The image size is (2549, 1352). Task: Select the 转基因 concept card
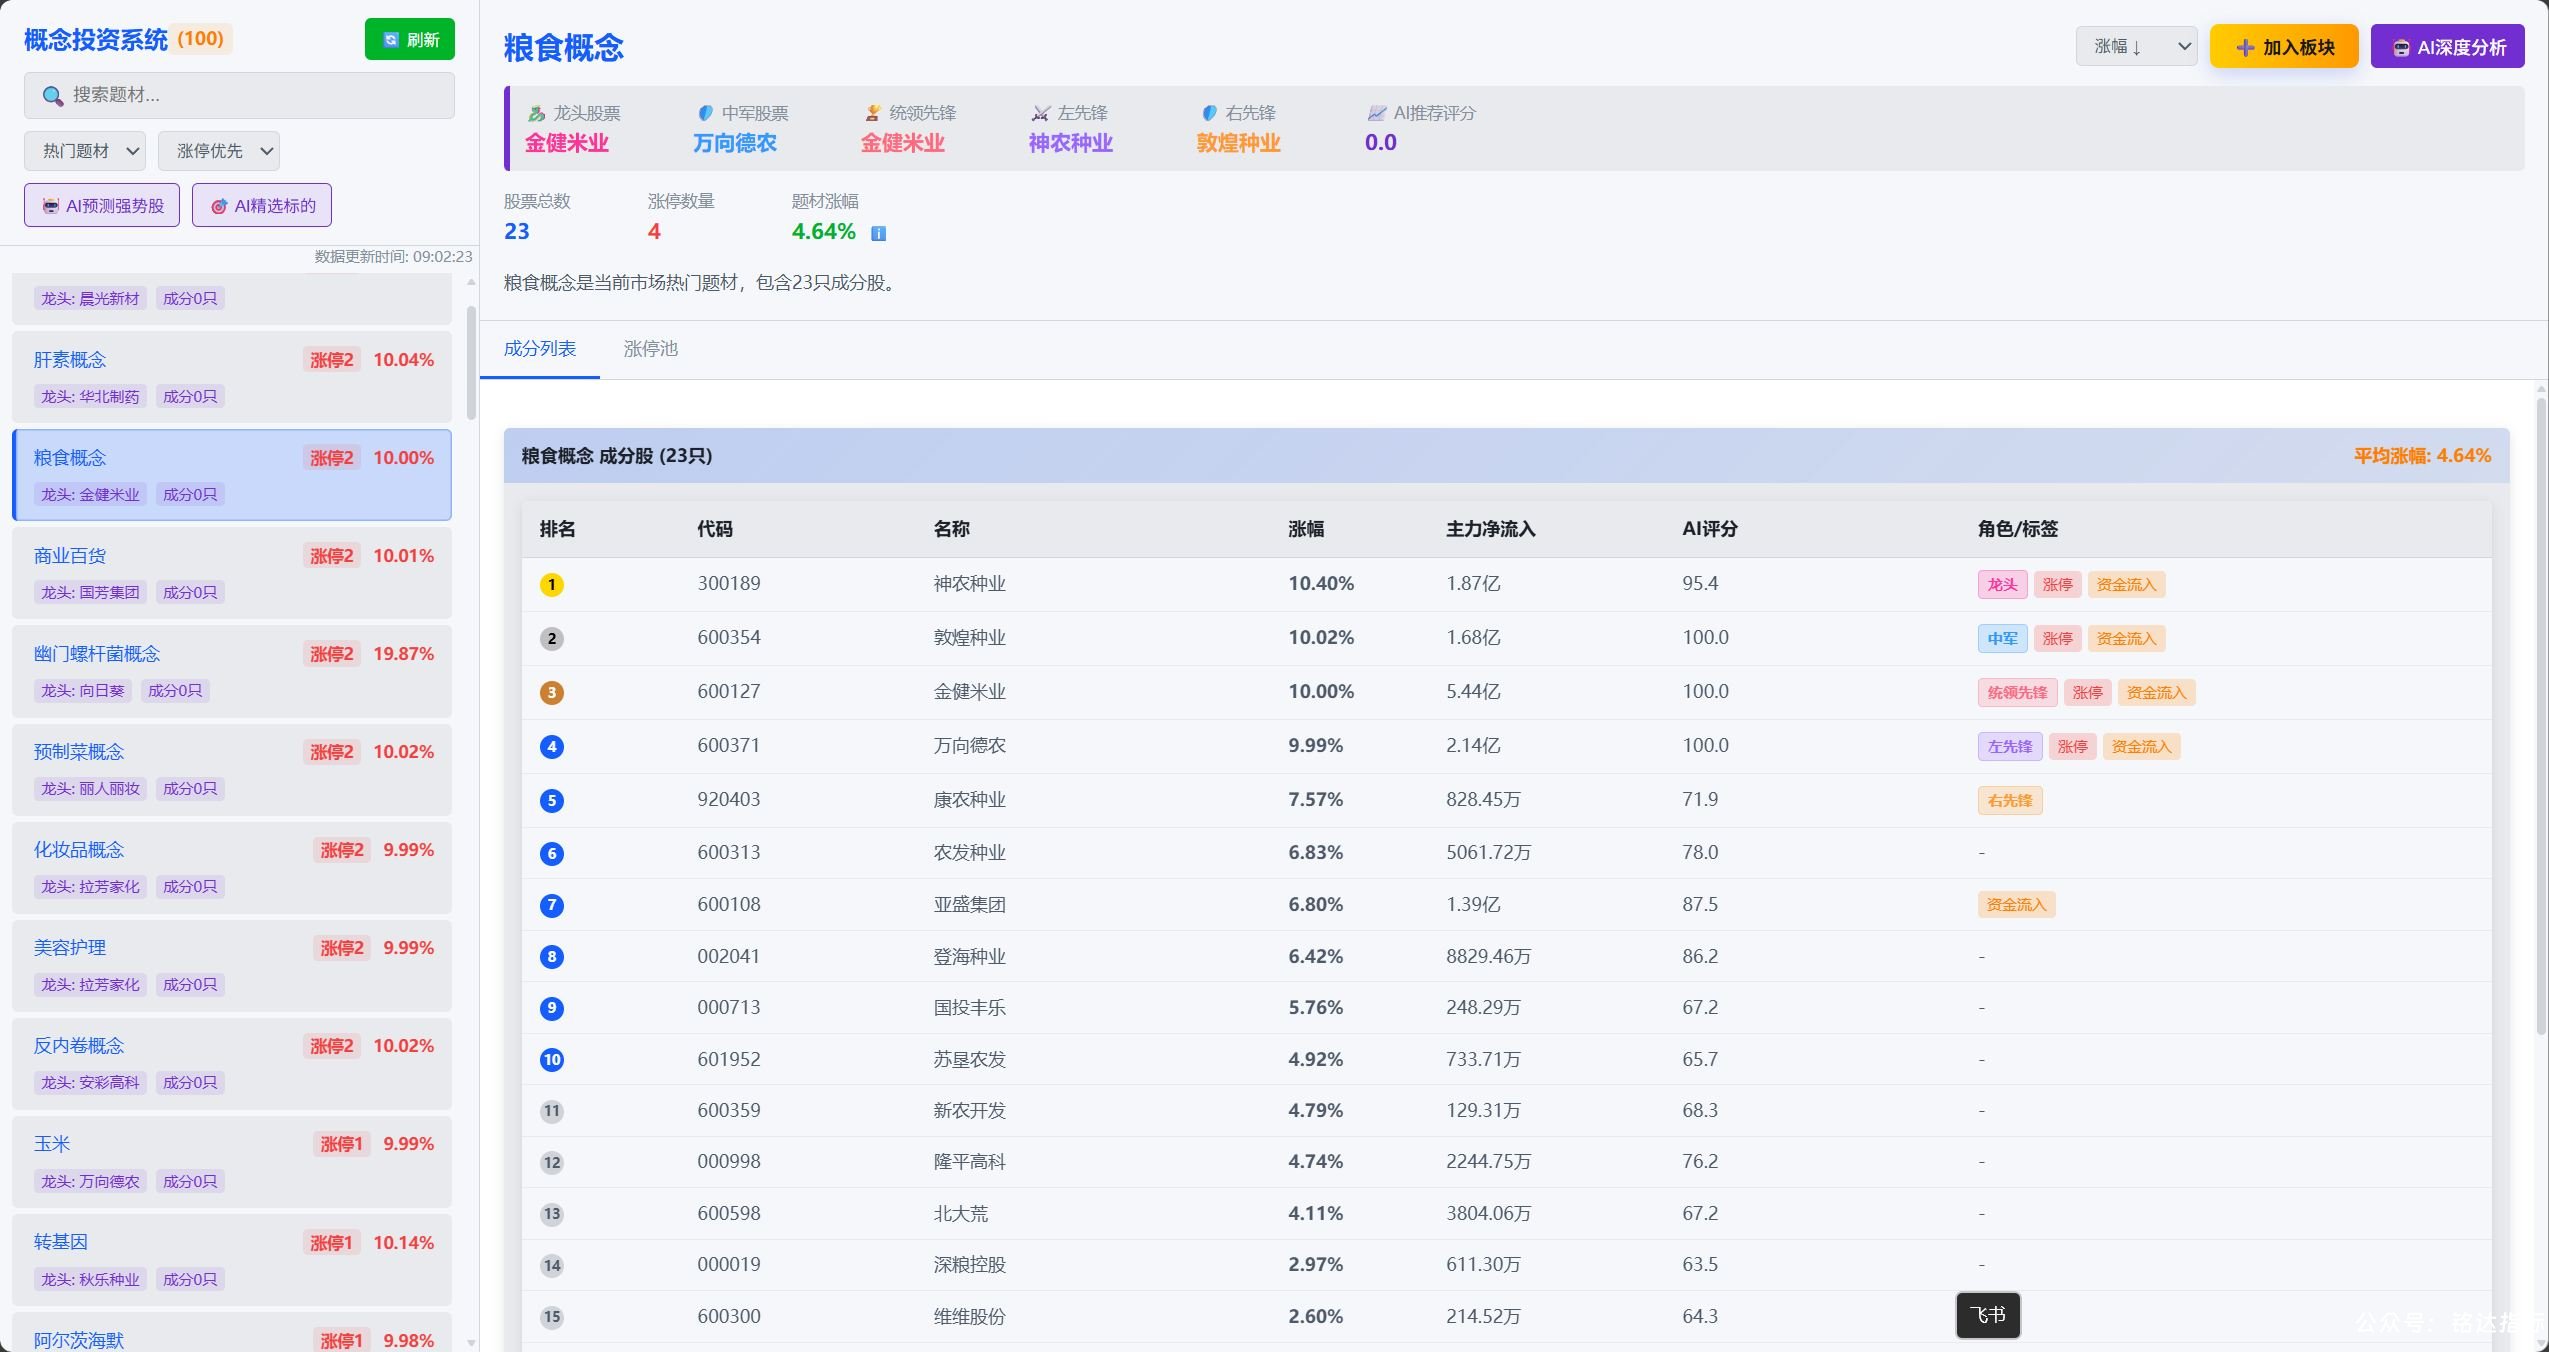pos(232,1260)
